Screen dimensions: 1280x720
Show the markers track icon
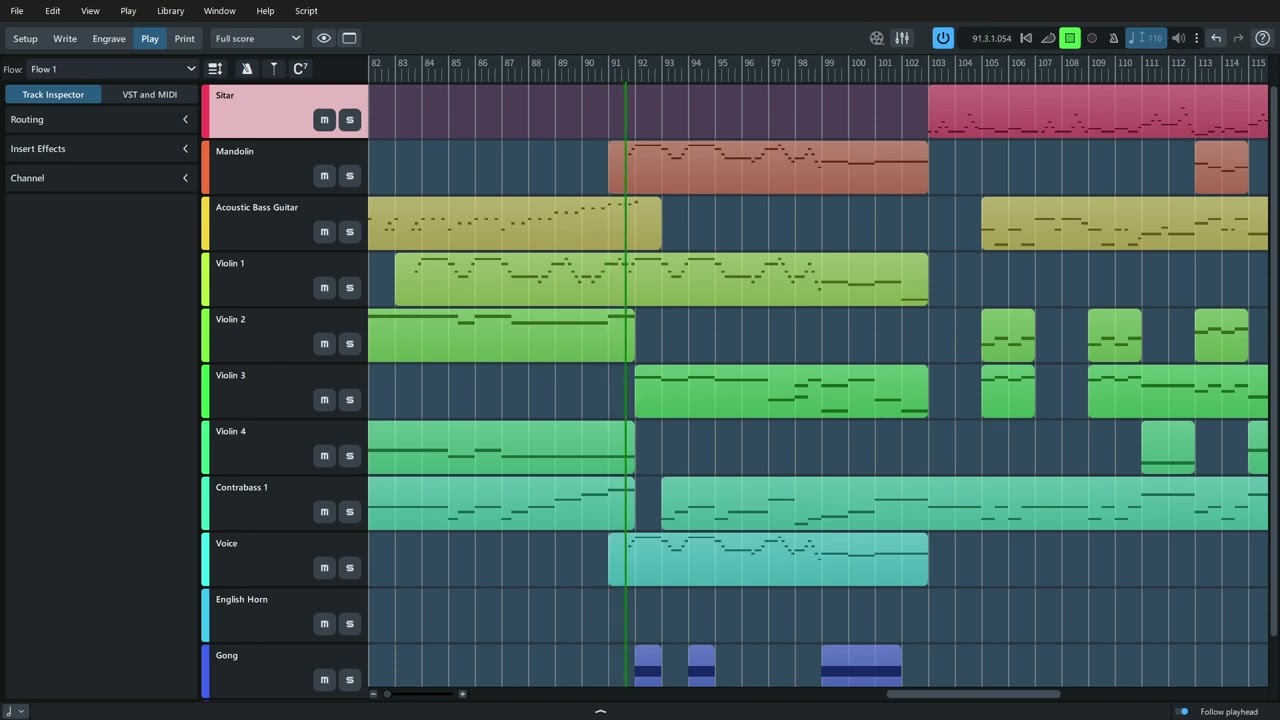(274, 68)
